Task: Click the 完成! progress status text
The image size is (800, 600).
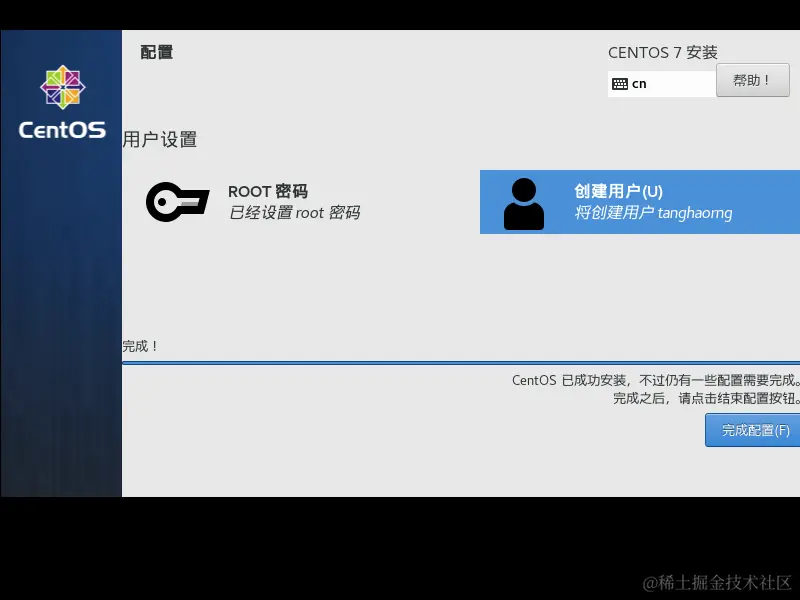Action: point(140,346)
